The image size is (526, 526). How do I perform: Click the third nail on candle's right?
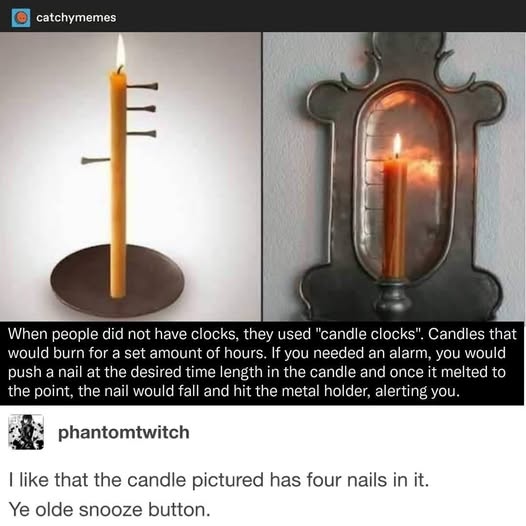[141, 134]
